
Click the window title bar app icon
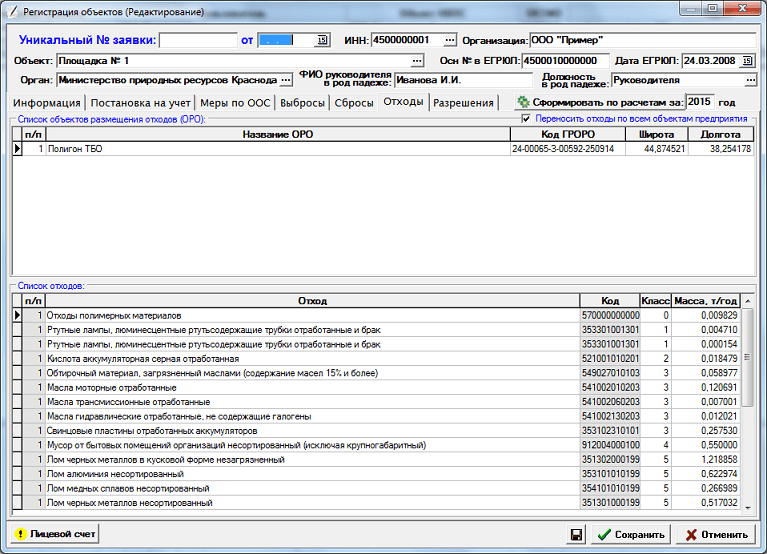pos(13,11)
